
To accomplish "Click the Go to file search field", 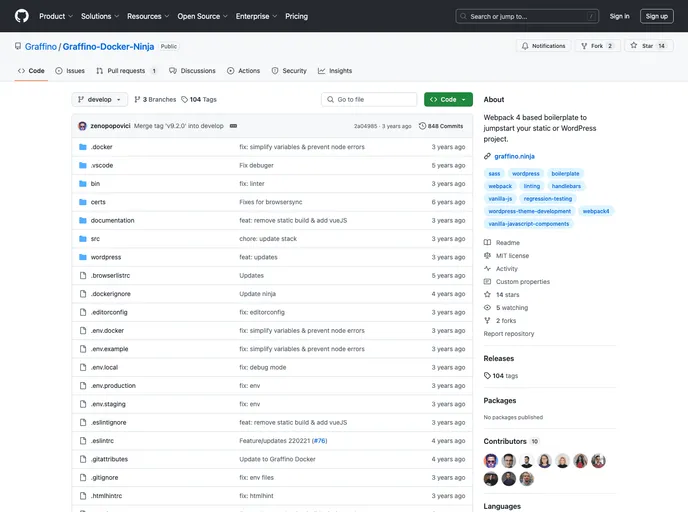I will (x=369, y=100).
